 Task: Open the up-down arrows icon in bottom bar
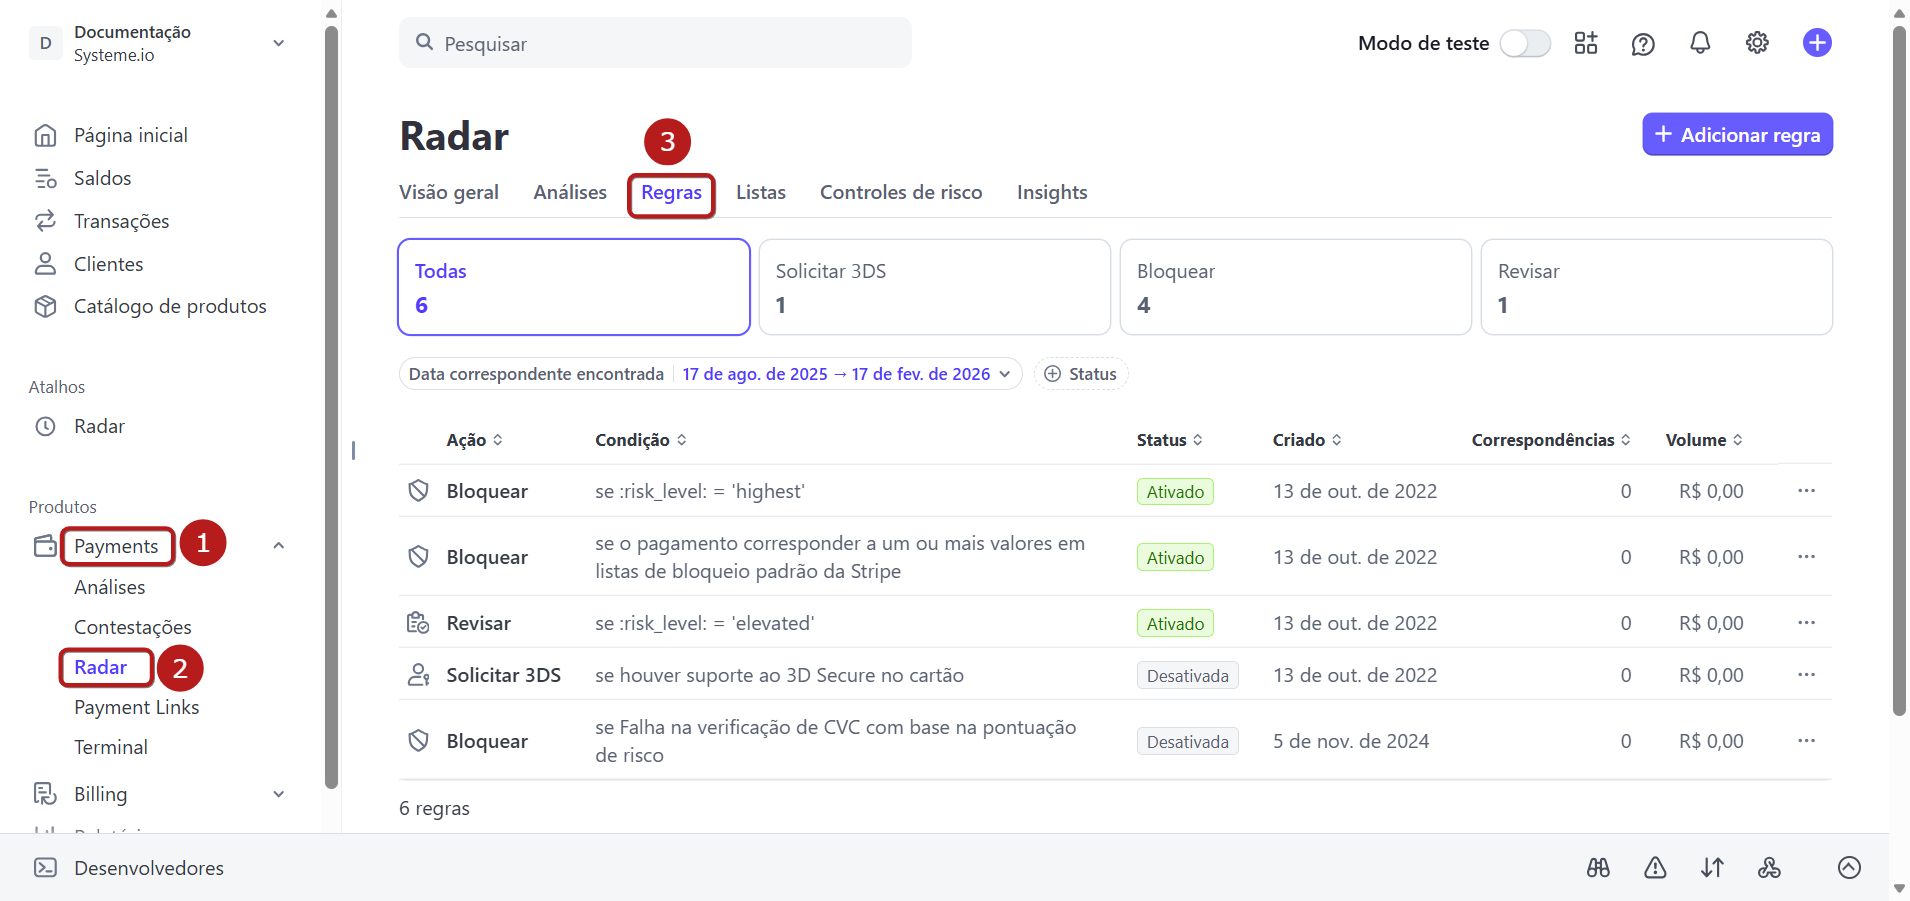click(x=1712, y=868)
